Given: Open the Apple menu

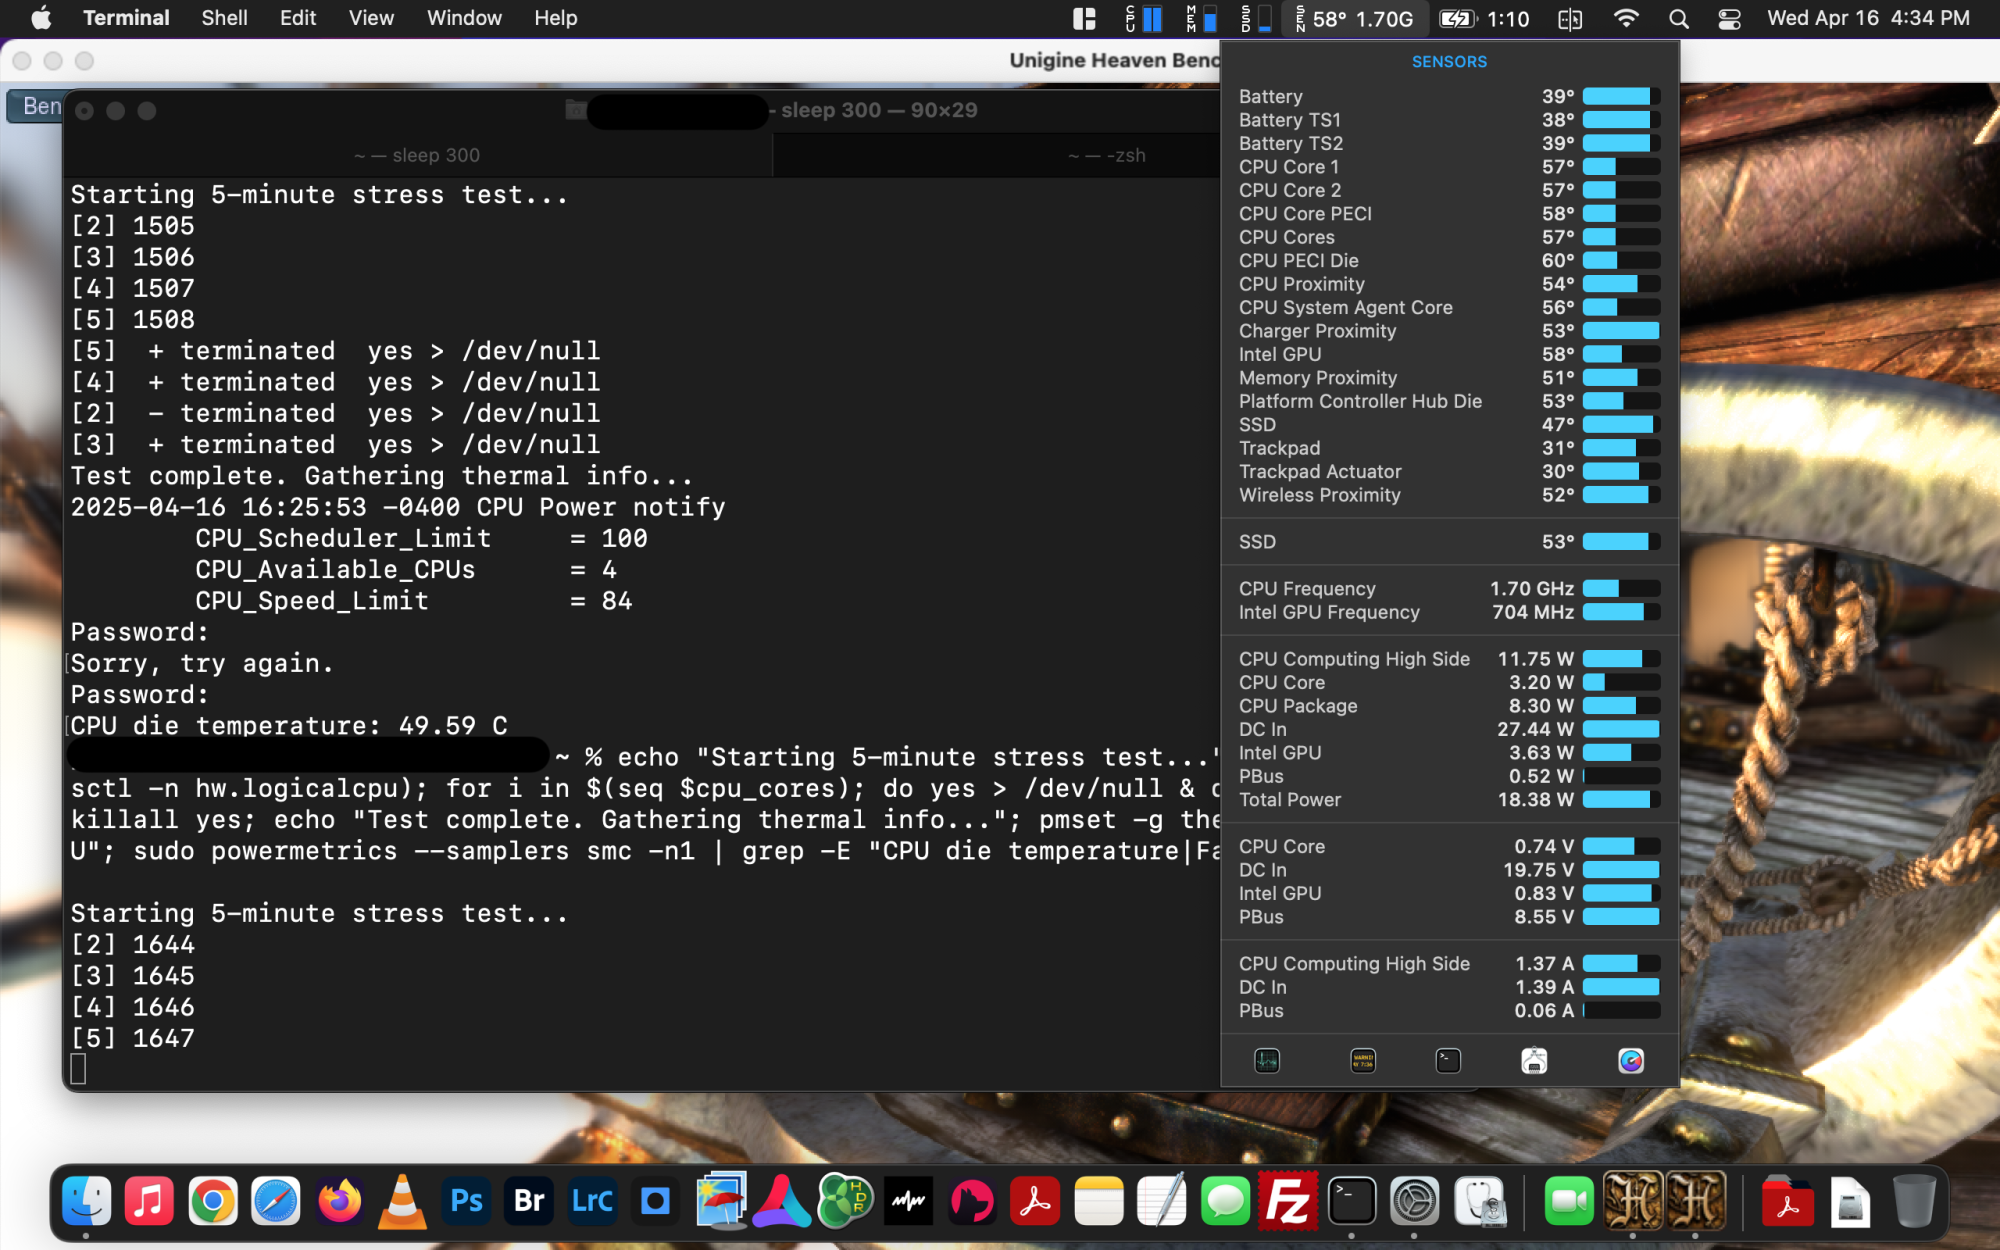Looking at the screenshot, I should [41, 18].
